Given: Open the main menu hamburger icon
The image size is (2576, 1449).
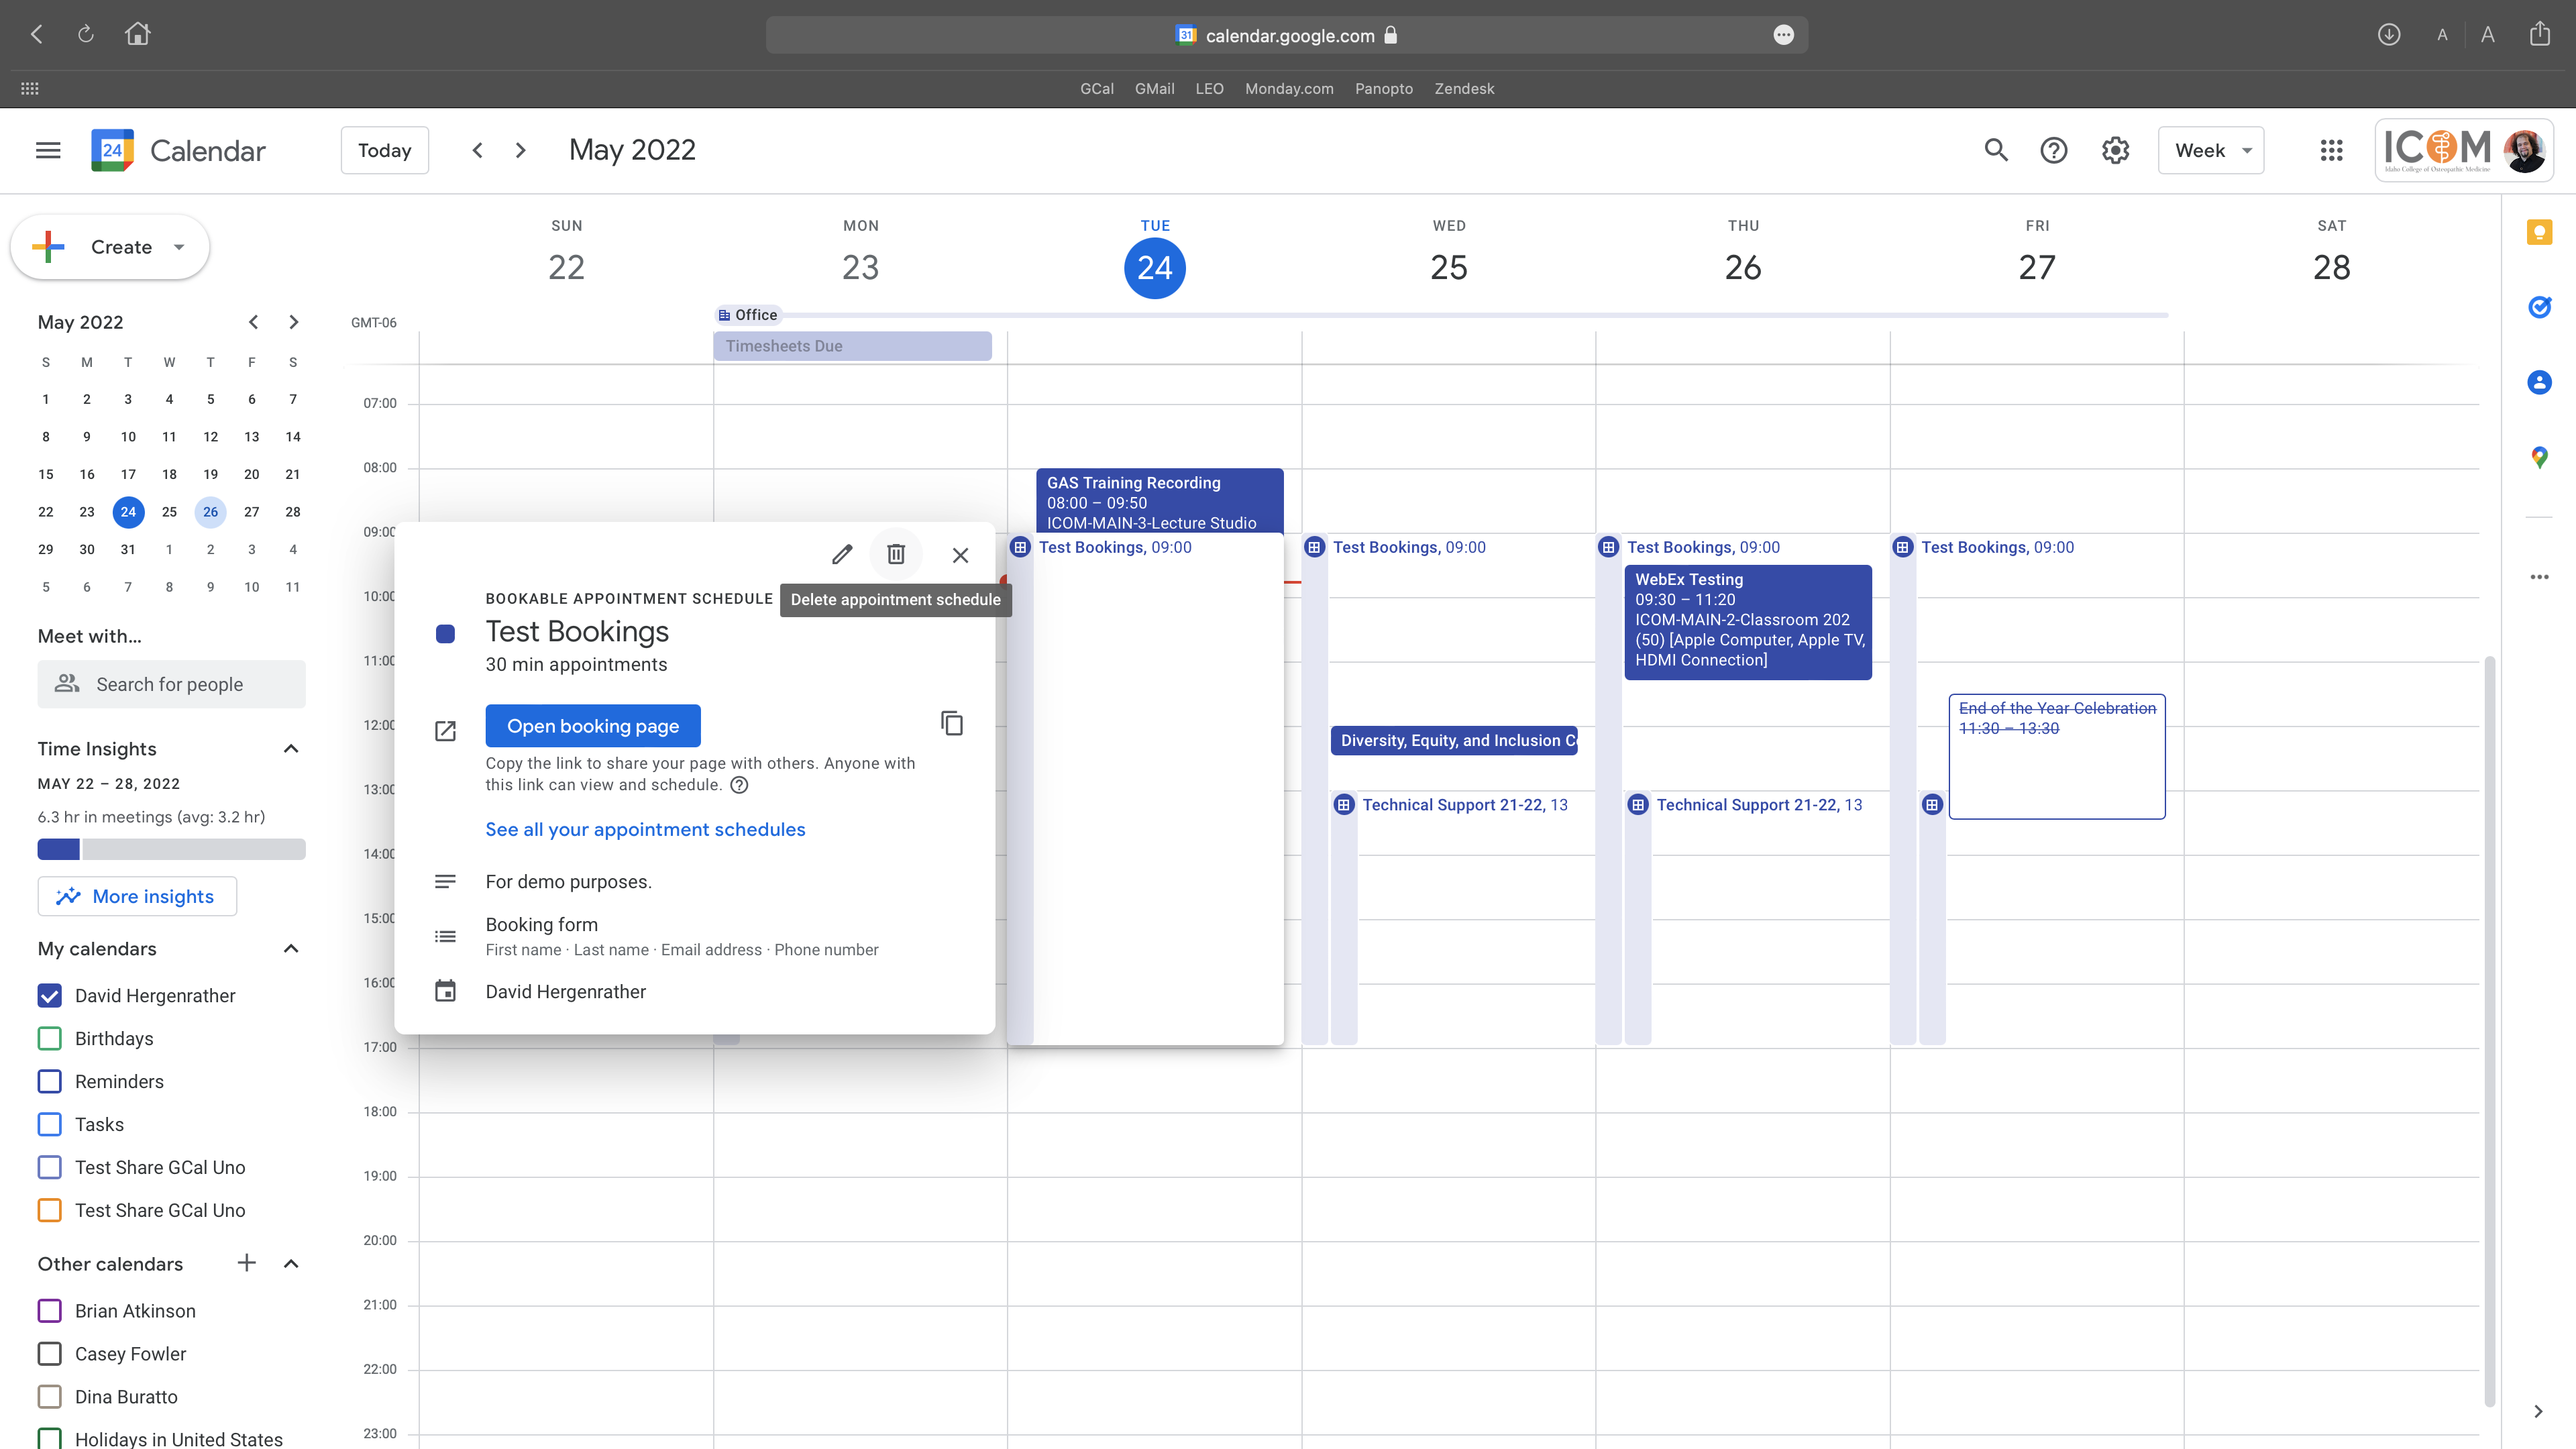Looking at the screenshot, I should (48, 150).
